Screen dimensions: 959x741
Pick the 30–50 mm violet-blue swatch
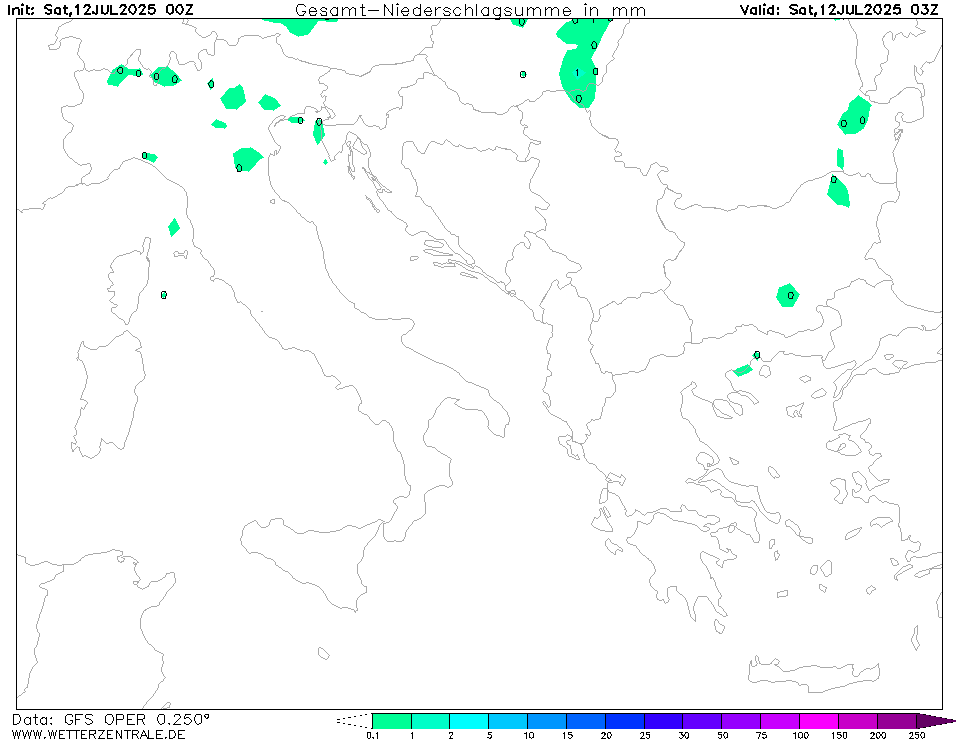[x=702, y=721]
